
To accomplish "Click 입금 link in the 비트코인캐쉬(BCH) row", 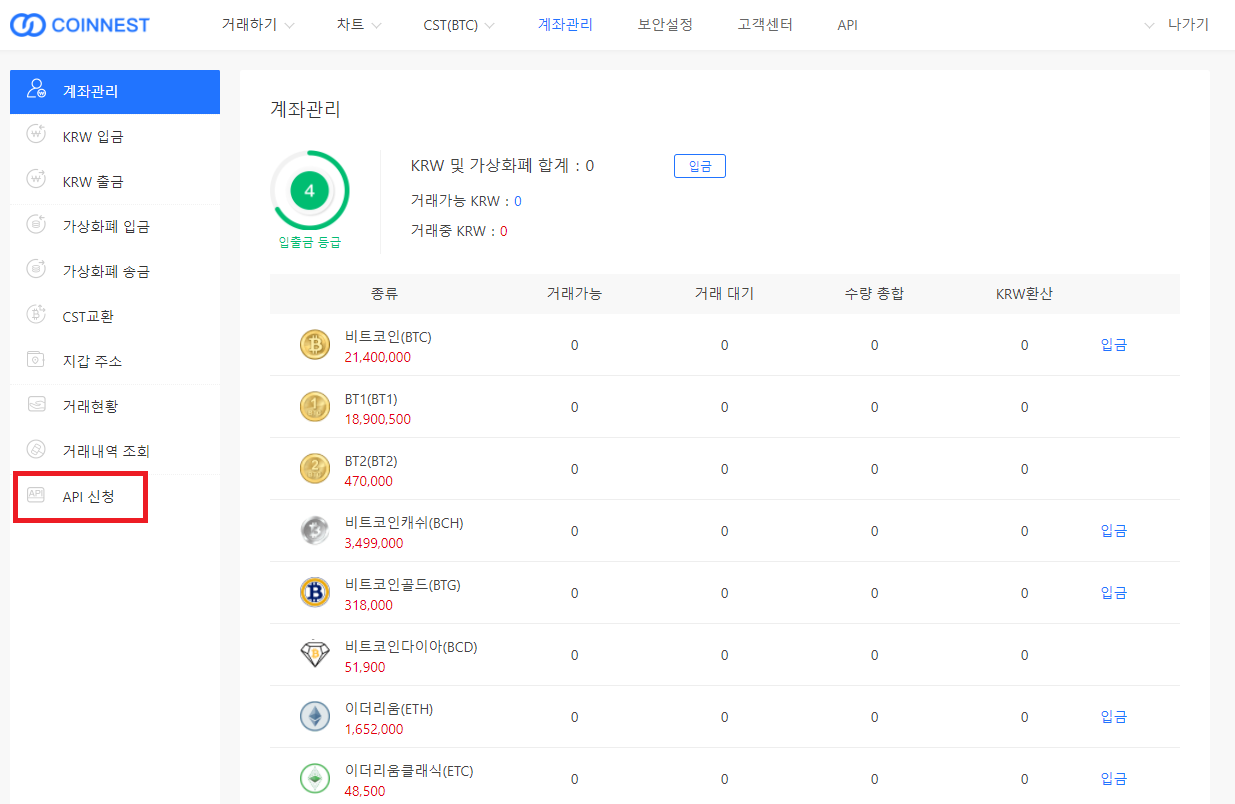I will pos(1114,531).
